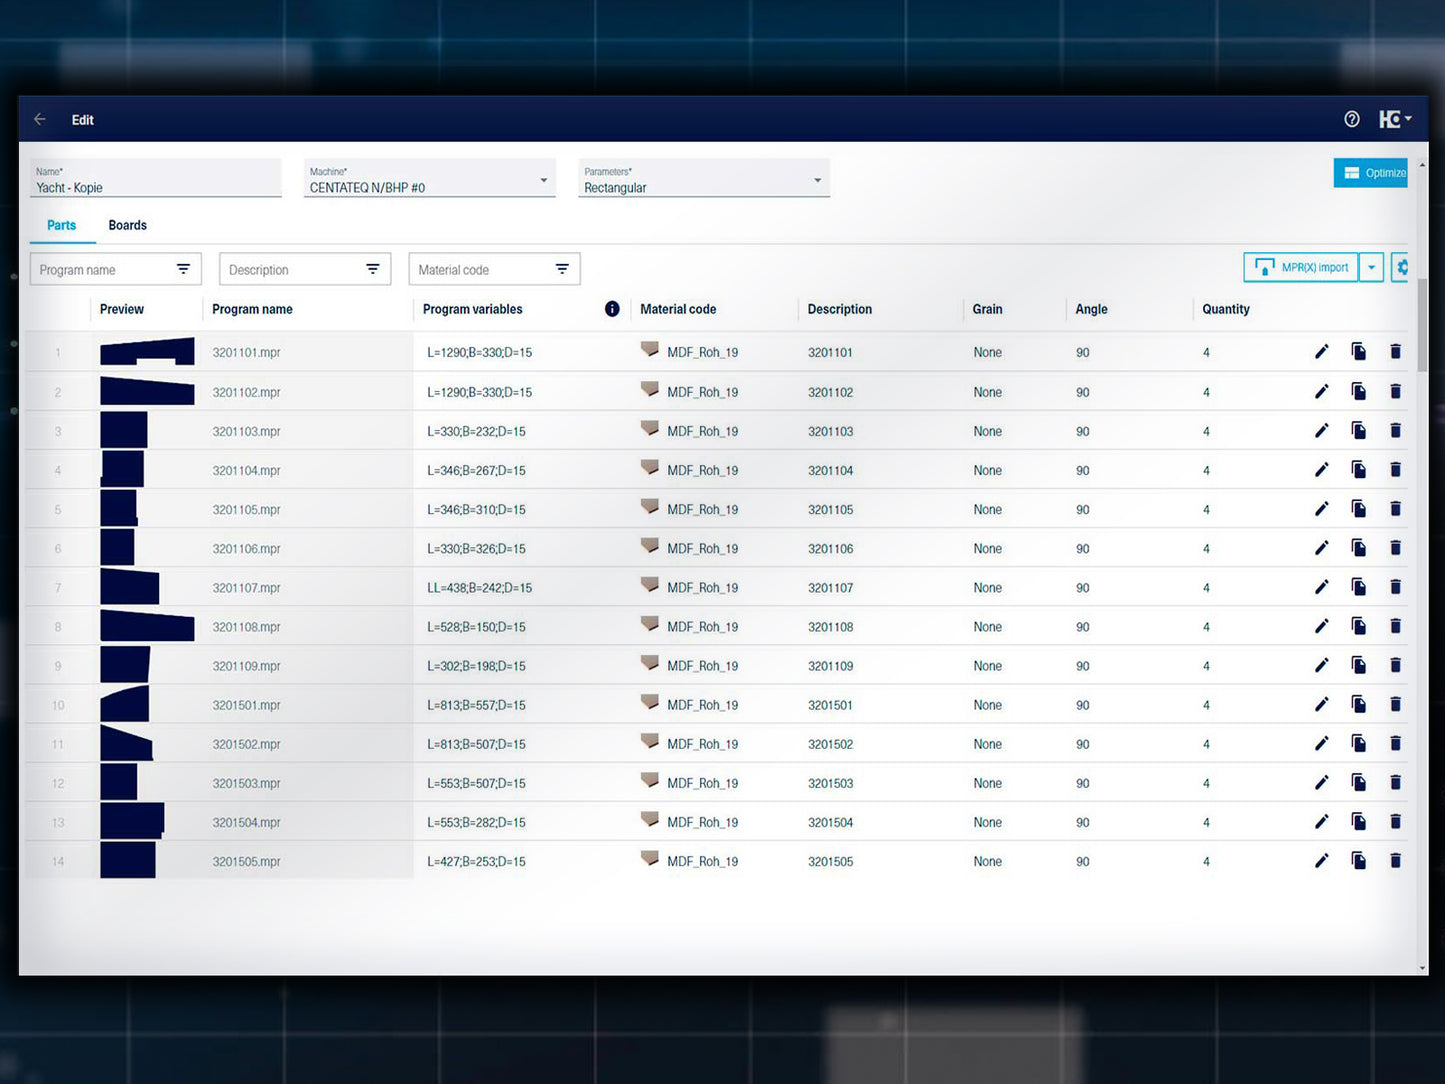The image size is (1445, 1084).
Task: Click the MPR(X) import button
Action: point(1301,268)
